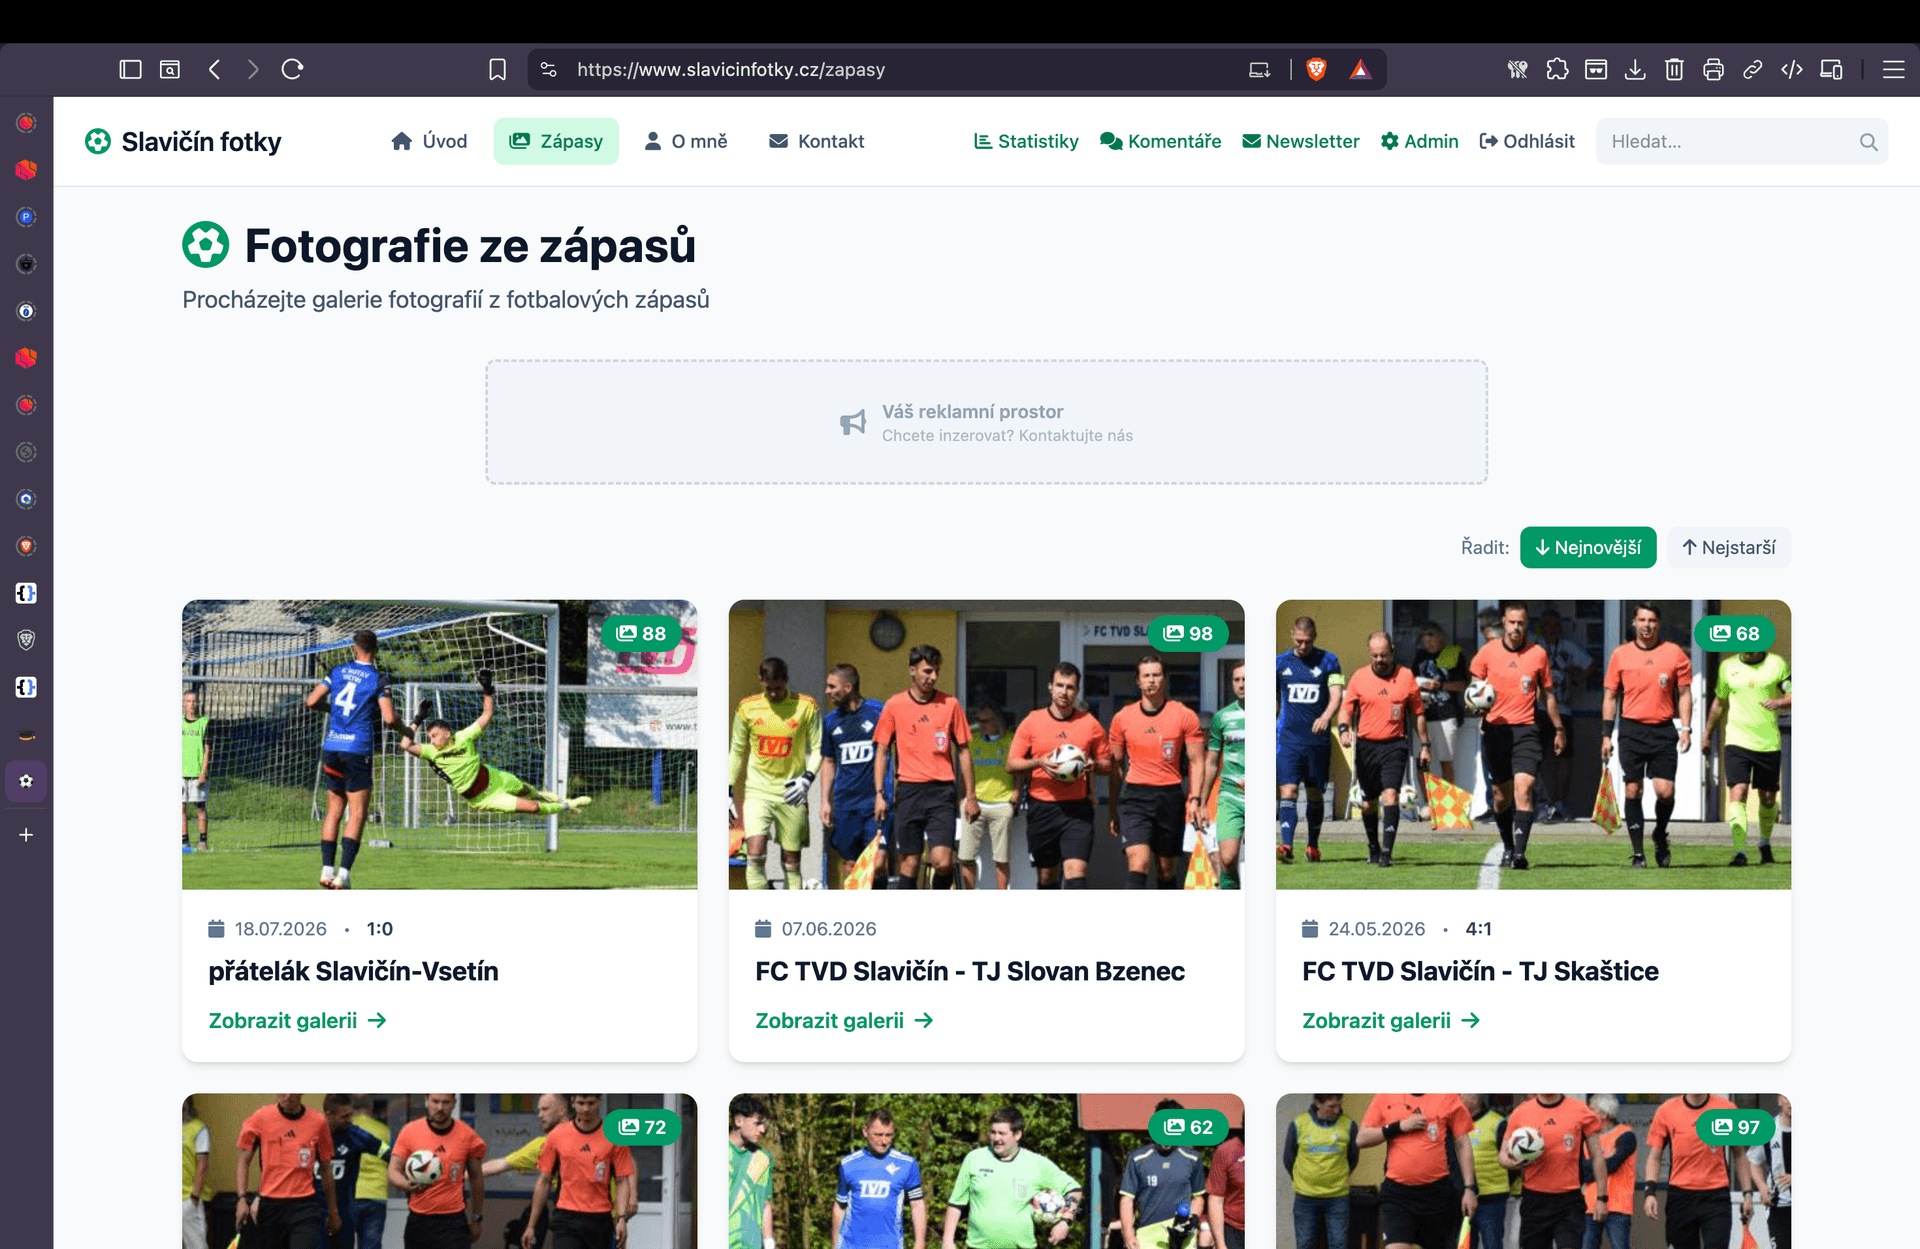Sort galleries by Nejnovější
Image resolution: width=1920 pixels, height=1249 pixels.
coord(1588,547)
